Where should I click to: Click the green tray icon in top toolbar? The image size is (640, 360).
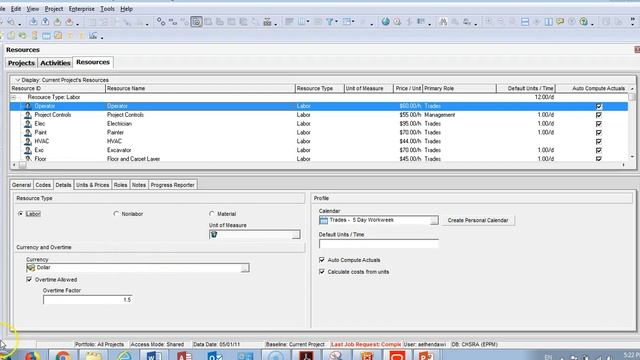point(57,22)
